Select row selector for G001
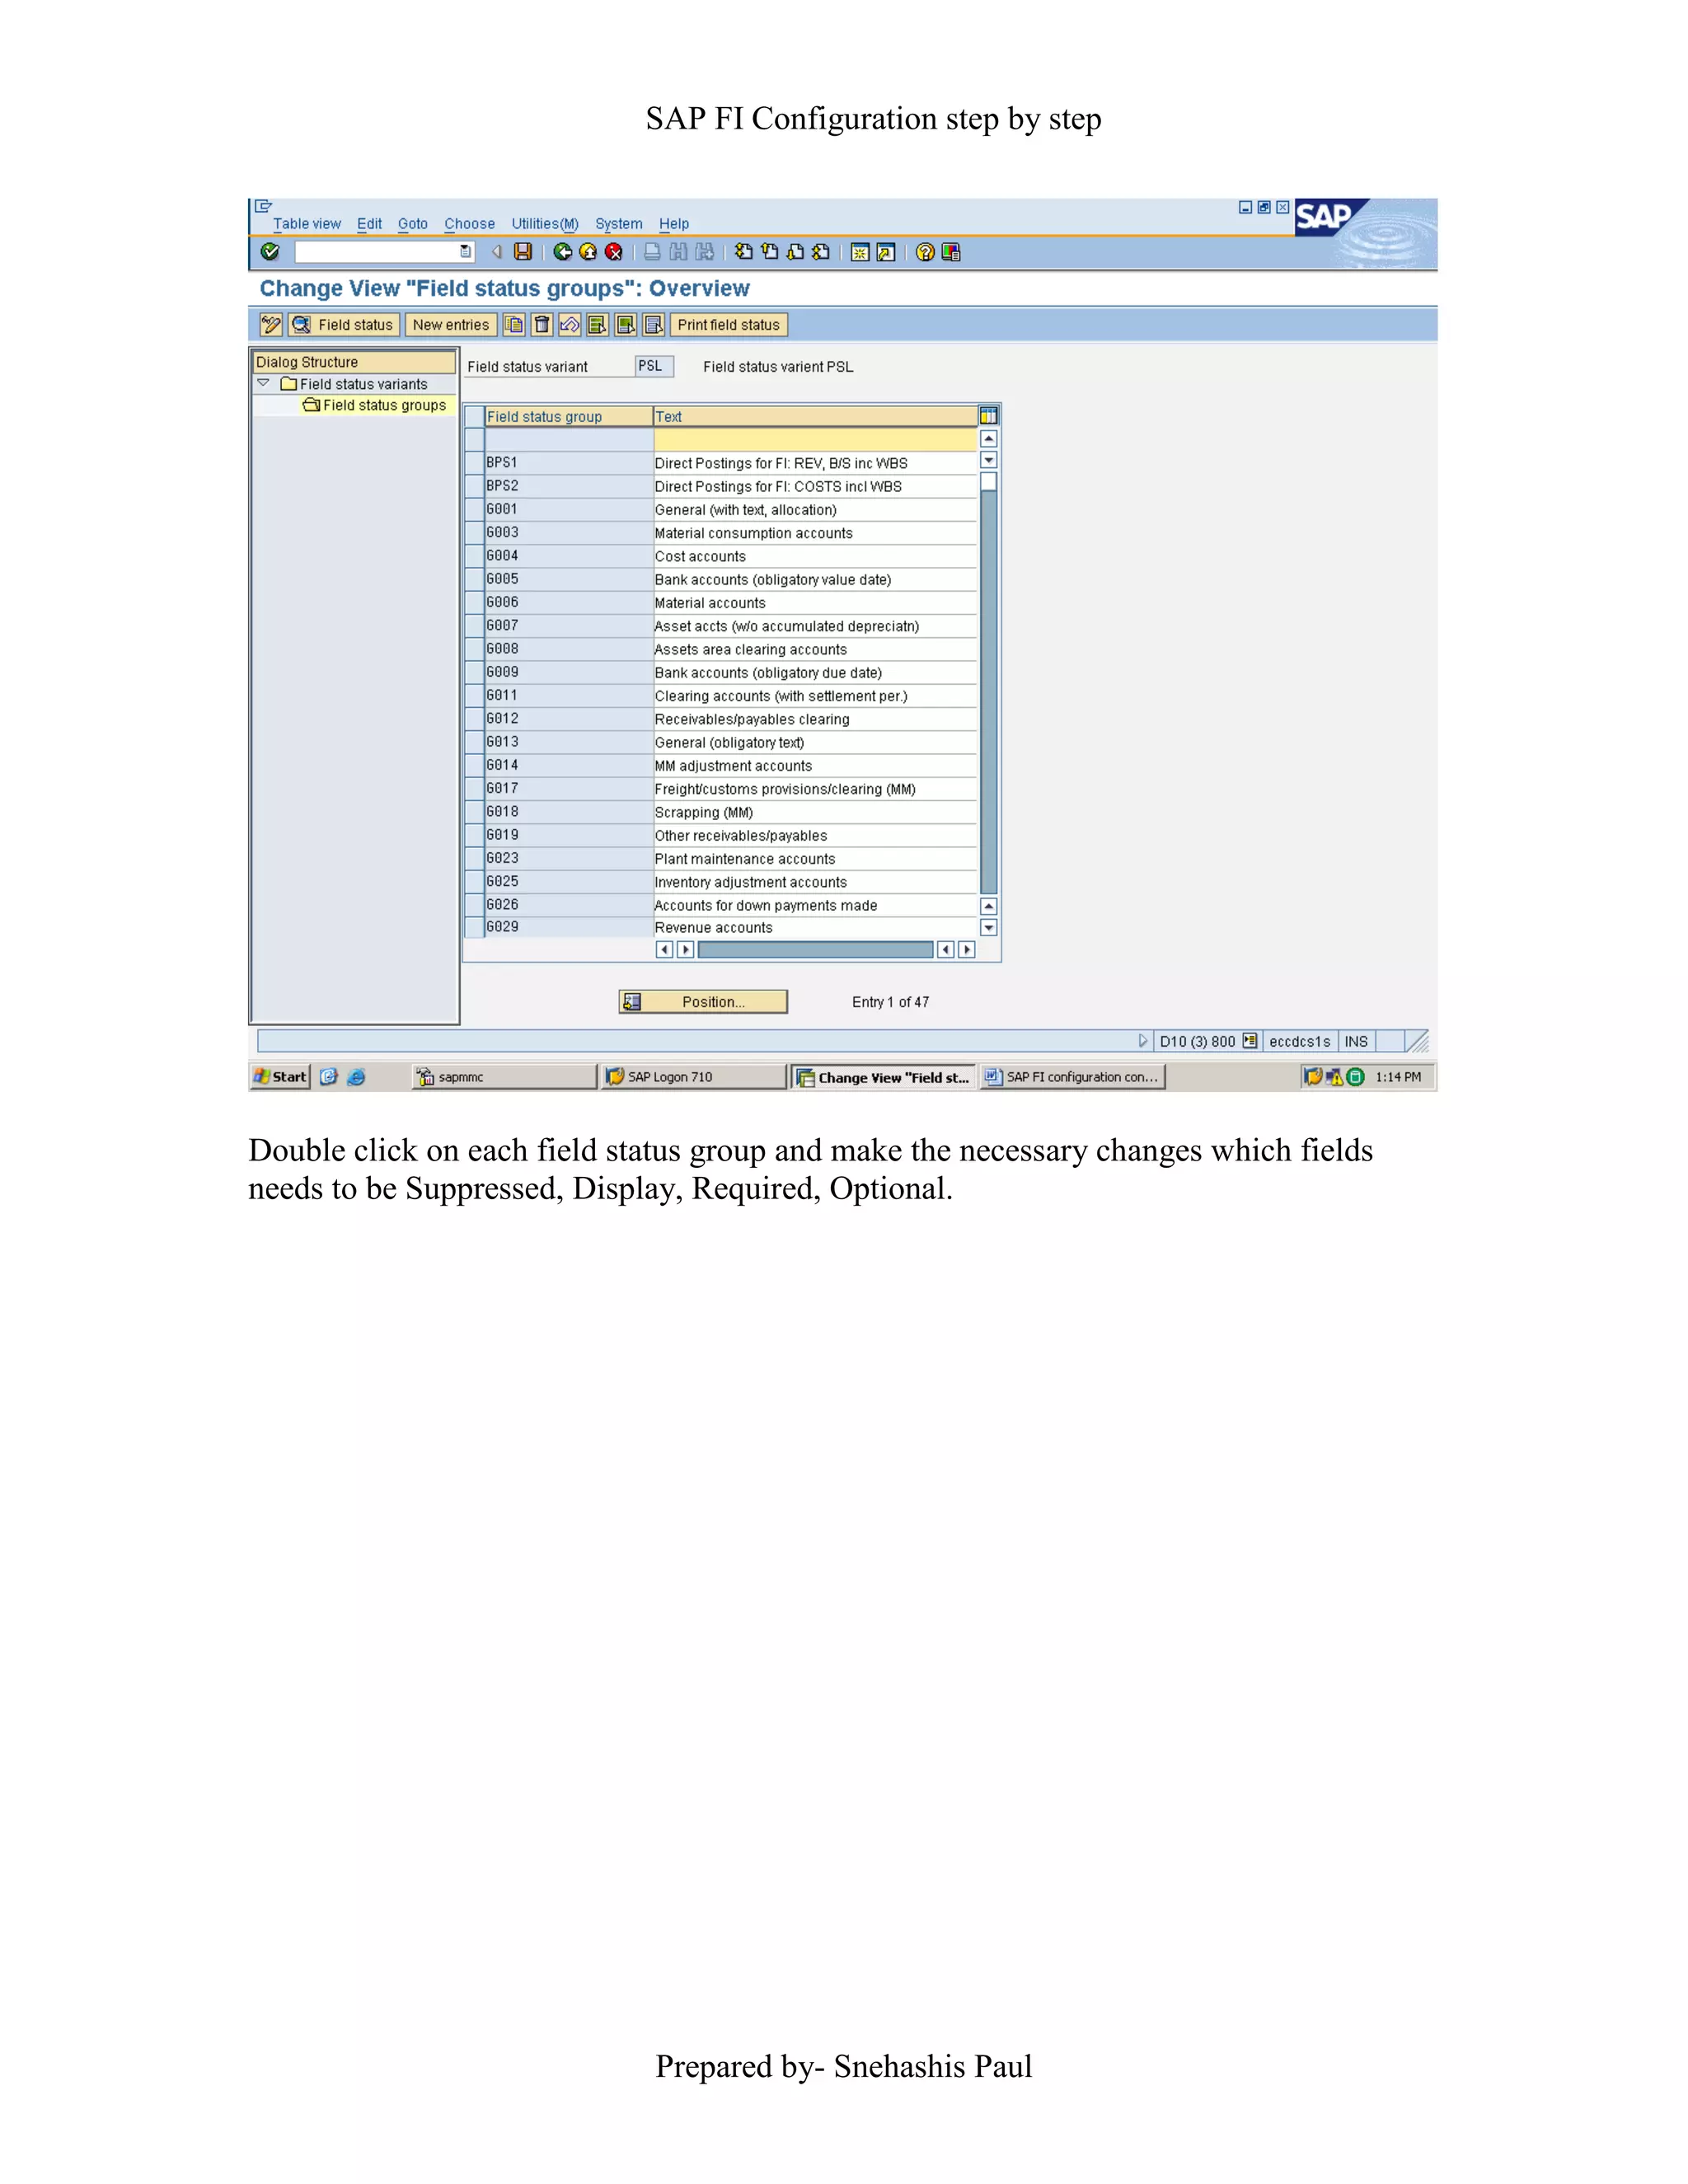Image resolution: width=1688 pixels, height=2184 pixels. (475, 509)
